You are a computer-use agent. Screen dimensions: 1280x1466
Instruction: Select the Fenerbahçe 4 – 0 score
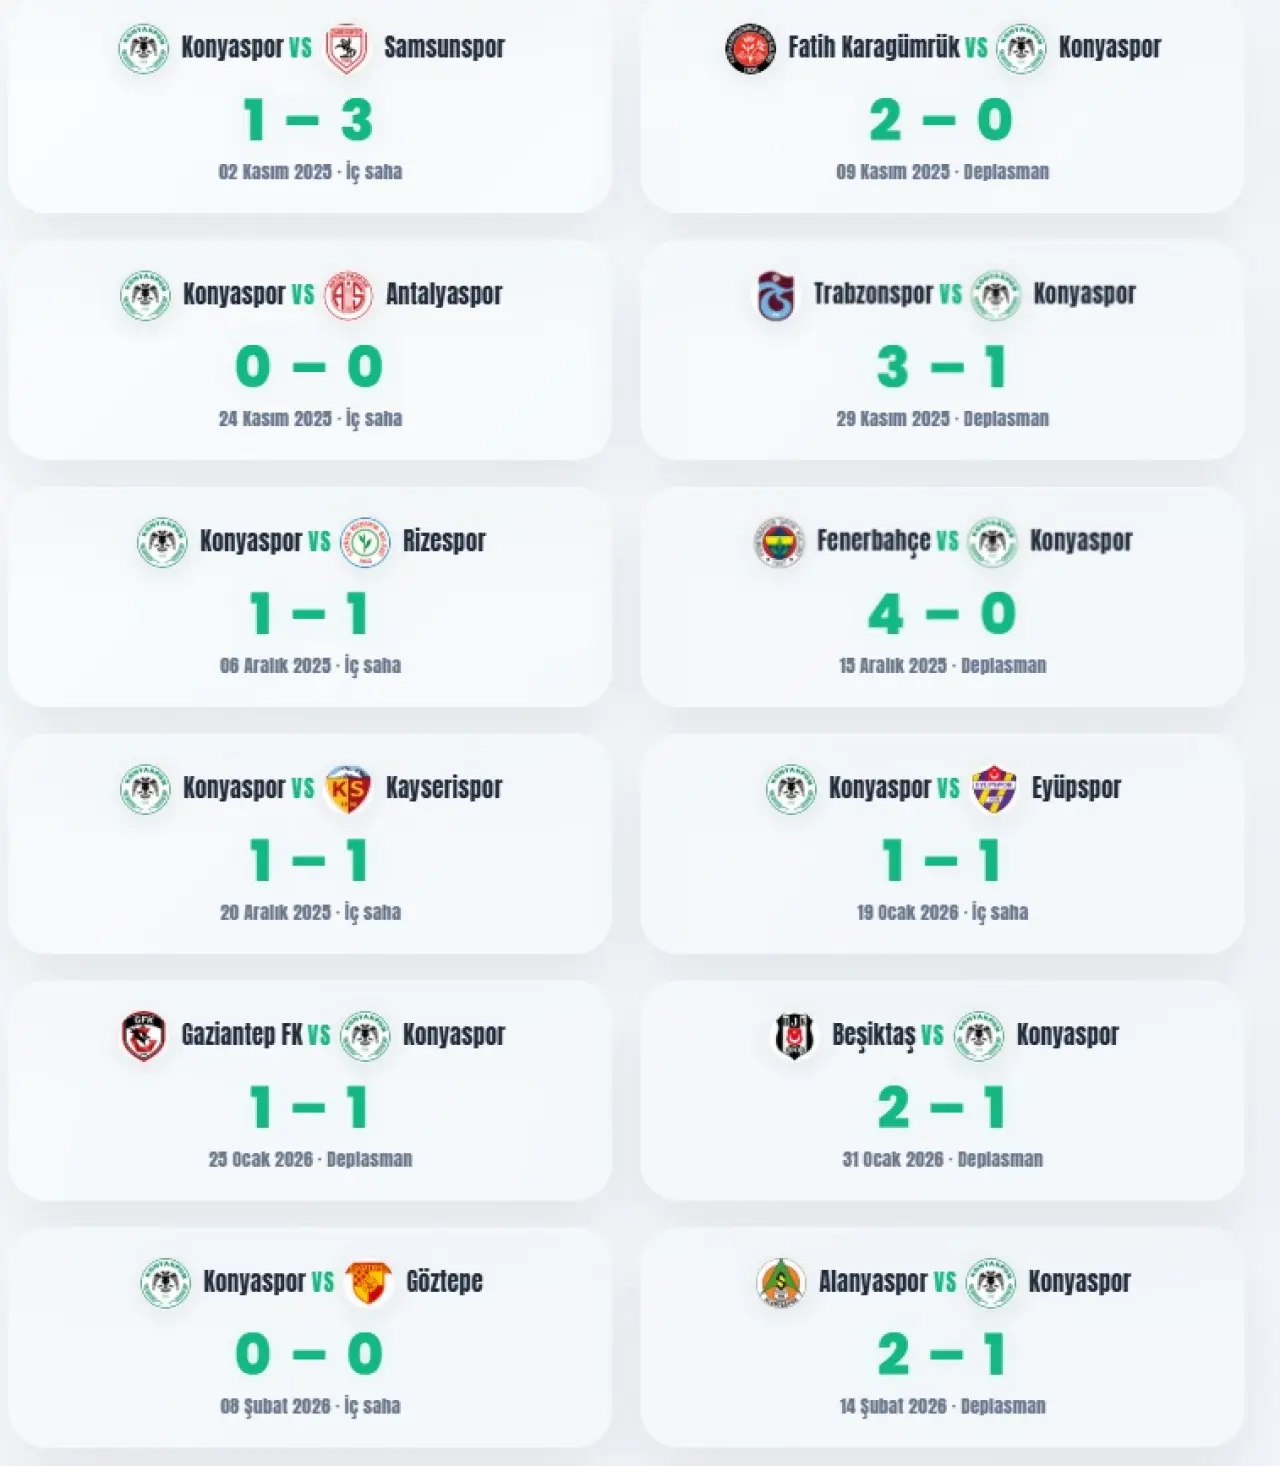point(942,614)
